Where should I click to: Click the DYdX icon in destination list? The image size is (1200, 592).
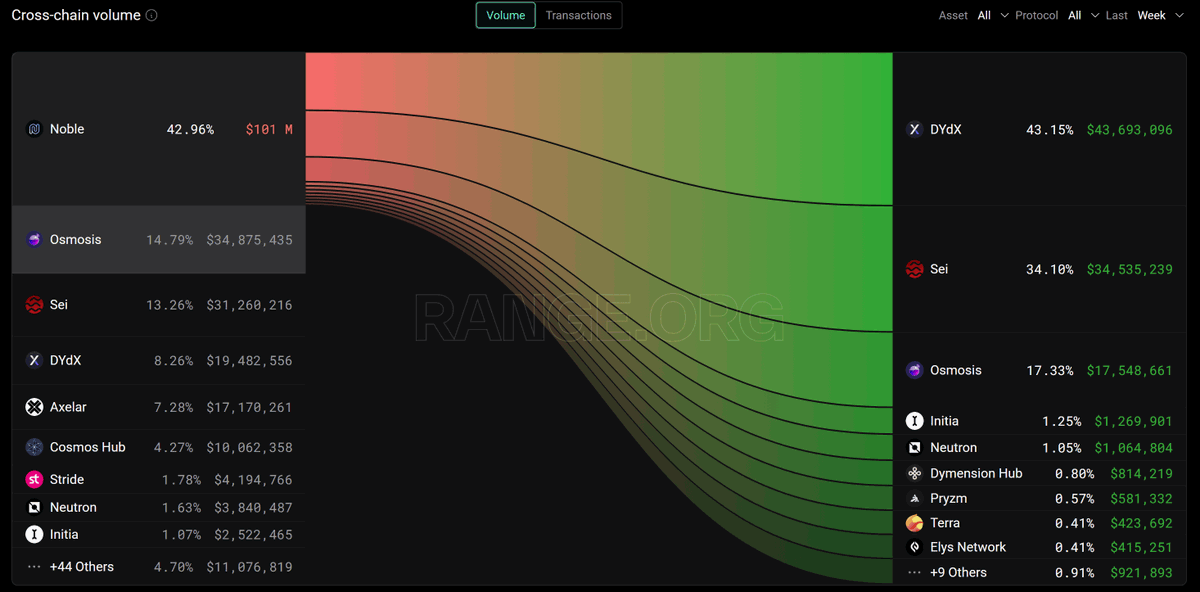(x=914, y=129)
